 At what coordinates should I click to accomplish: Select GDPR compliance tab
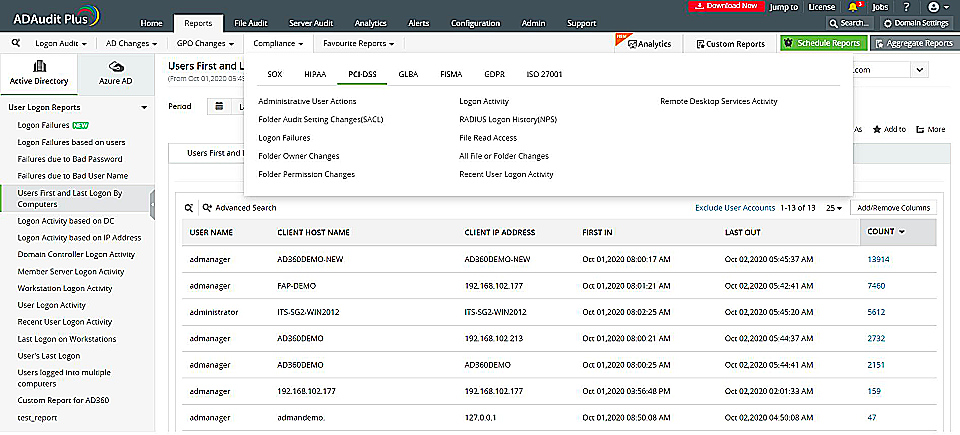click(494, 74)
